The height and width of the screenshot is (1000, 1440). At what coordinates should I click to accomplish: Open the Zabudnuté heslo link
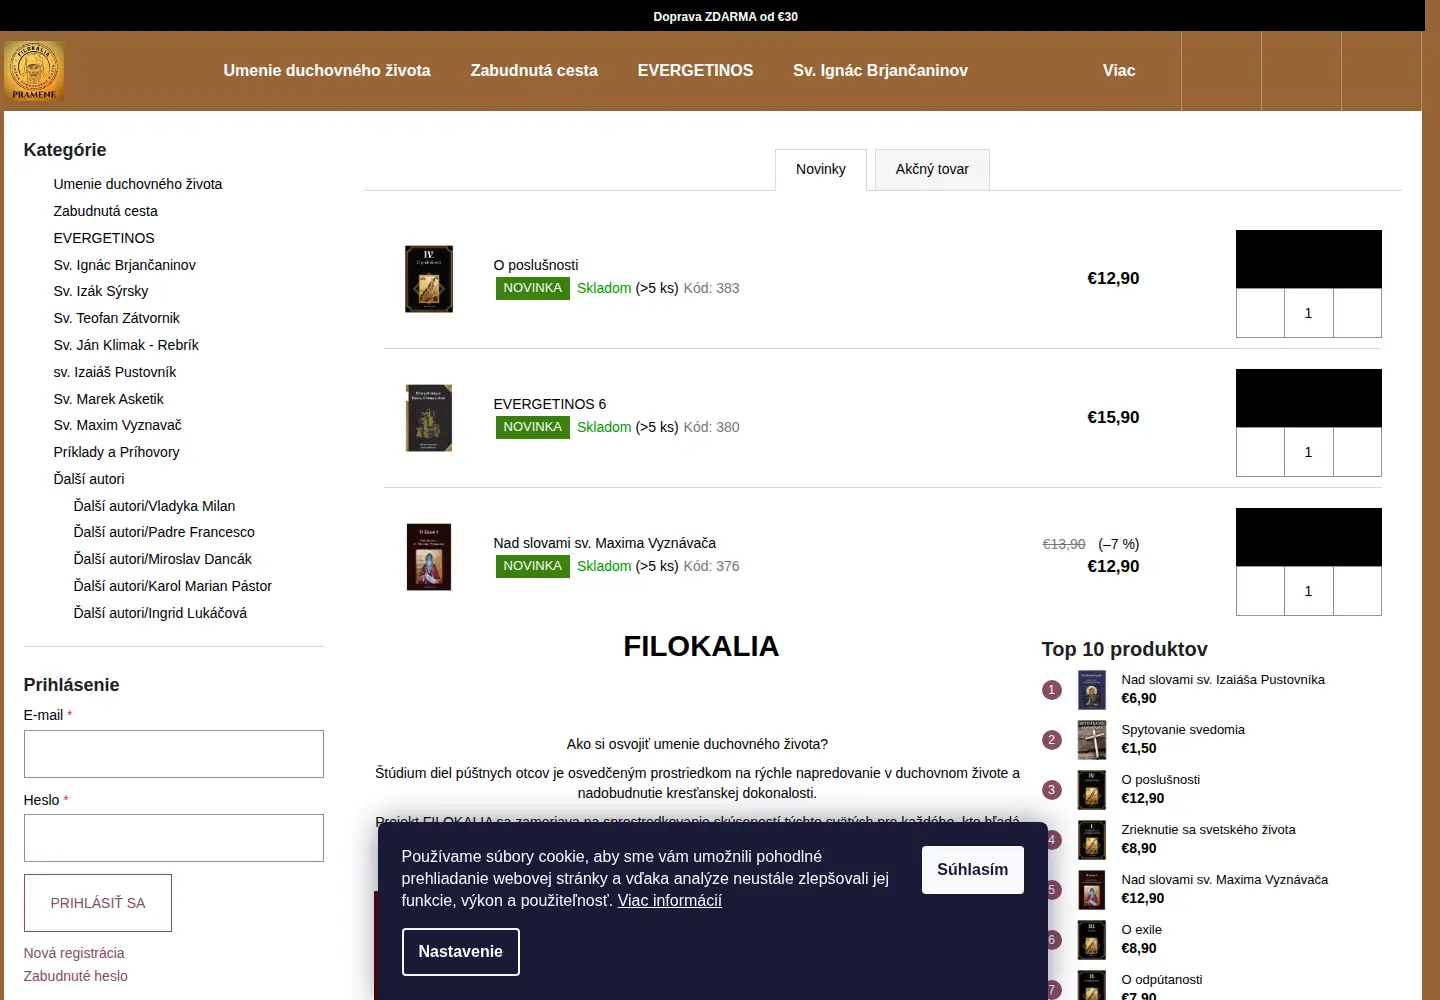76,976
